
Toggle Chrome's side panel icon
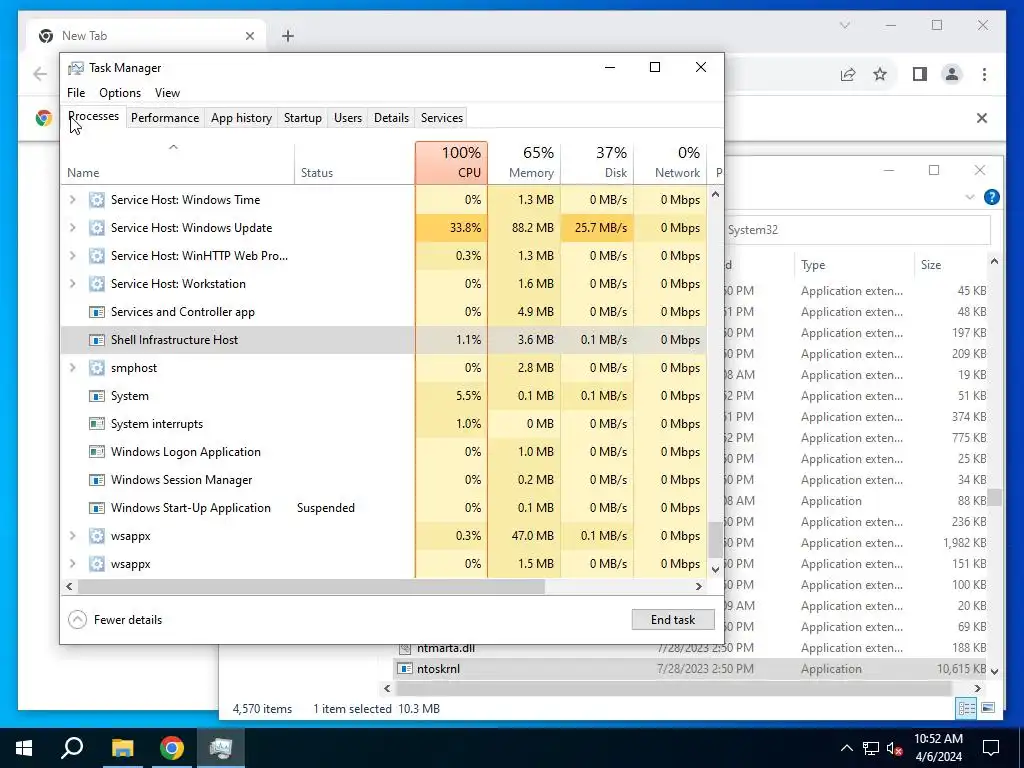(920, 74)
